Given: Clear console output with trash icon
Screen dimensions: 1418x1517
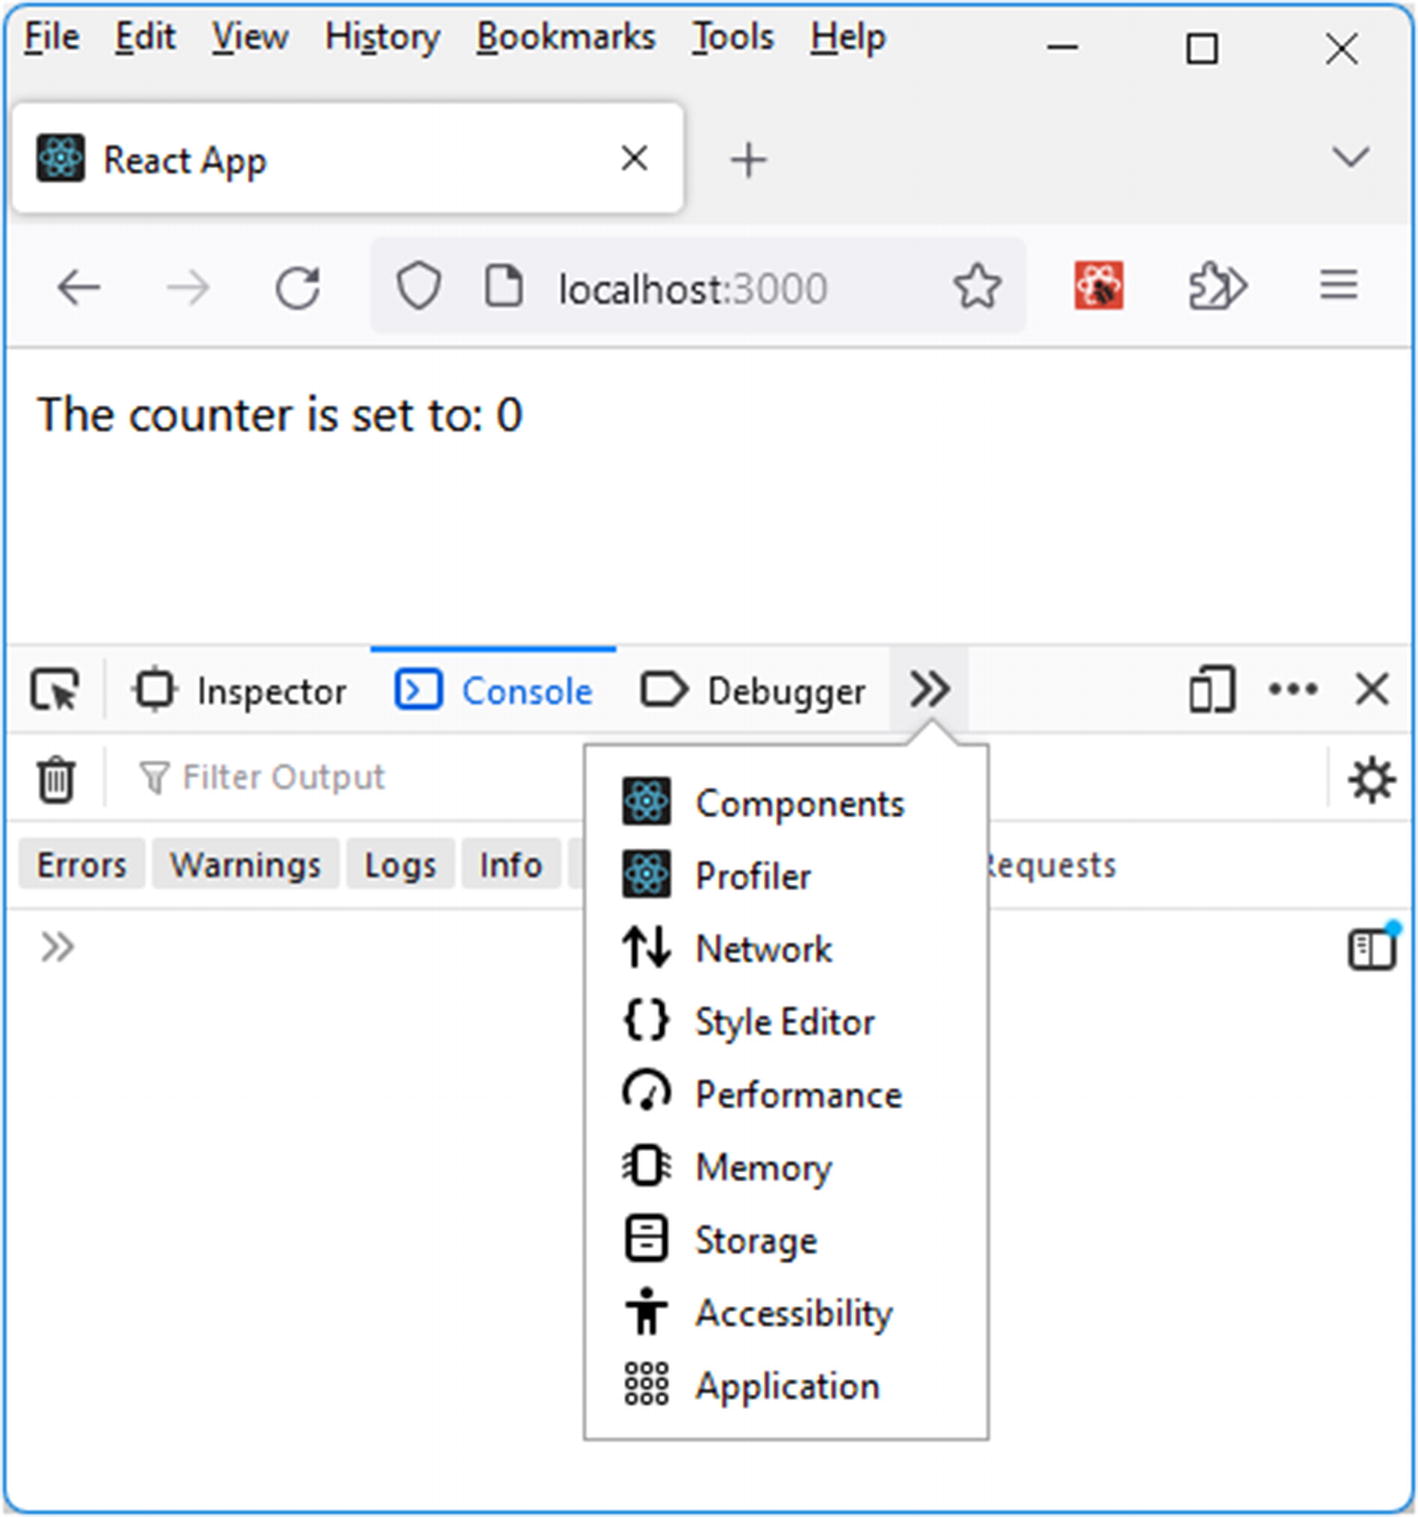Looking at the screenshot, I should (x=56, y=779).
